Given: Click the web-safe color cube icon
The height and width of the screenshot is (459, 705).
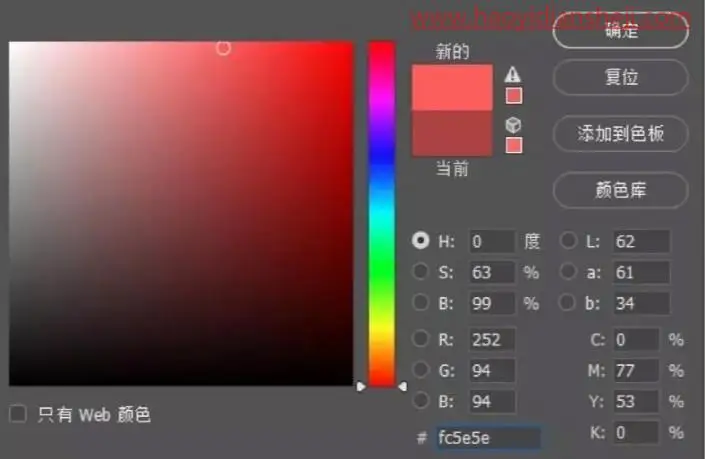Looking at the screenshot, I should 513,125.
